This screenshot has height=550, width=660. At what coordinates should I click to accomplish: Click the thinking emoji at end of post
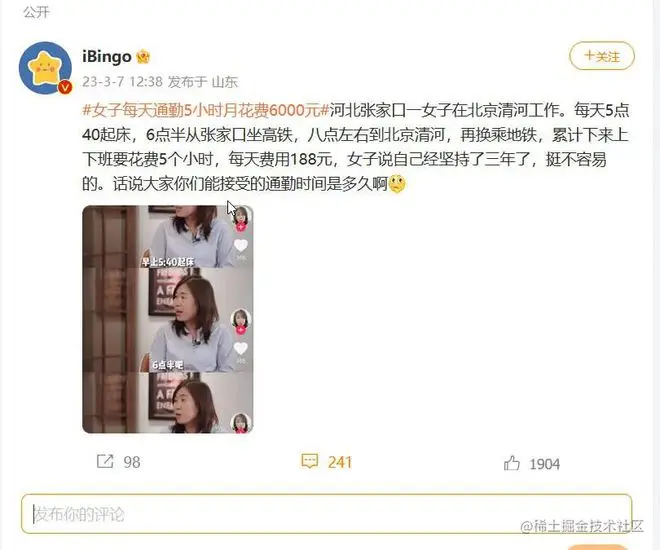397,184
